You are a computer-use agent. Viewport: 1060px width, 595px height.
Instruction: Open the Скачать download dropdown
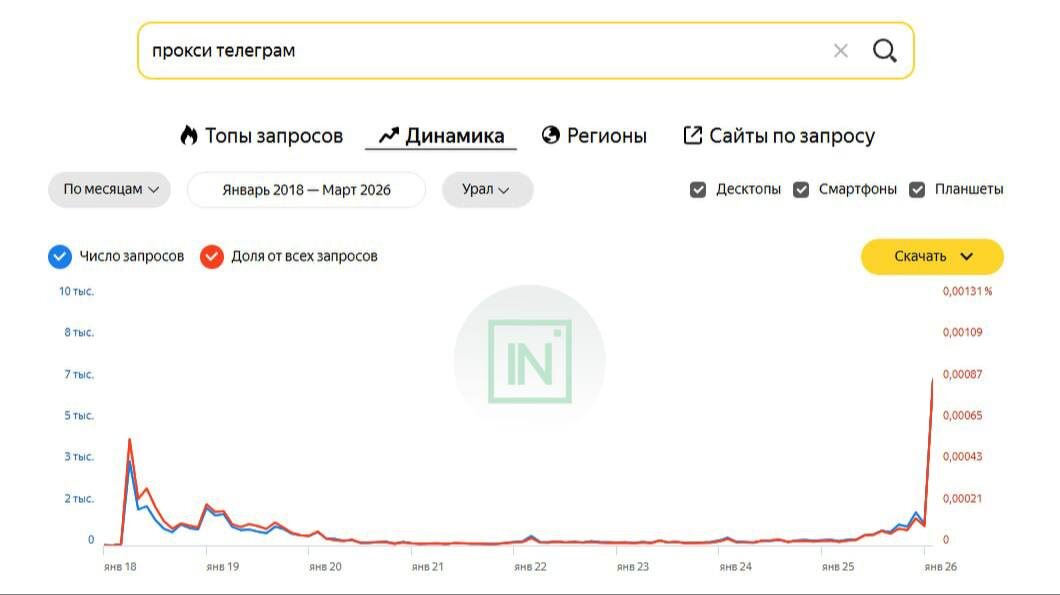(932, 257)
